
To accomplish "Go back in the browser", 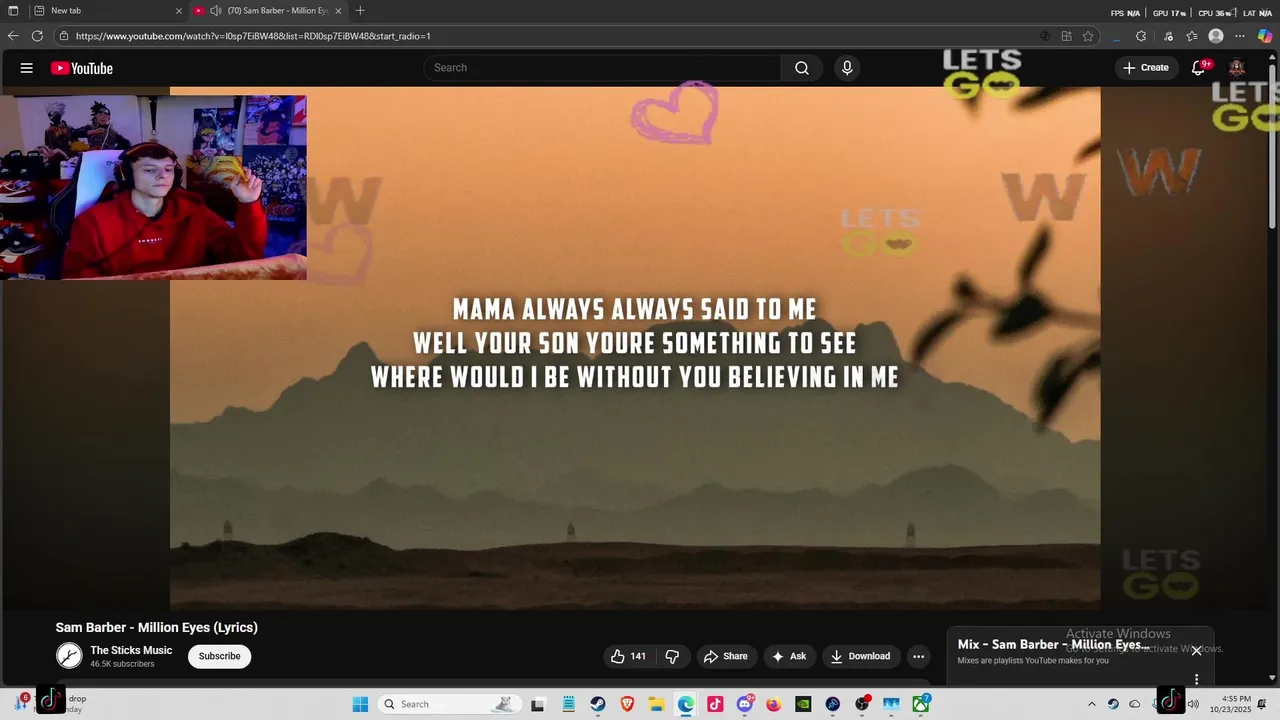I will 13,36.
